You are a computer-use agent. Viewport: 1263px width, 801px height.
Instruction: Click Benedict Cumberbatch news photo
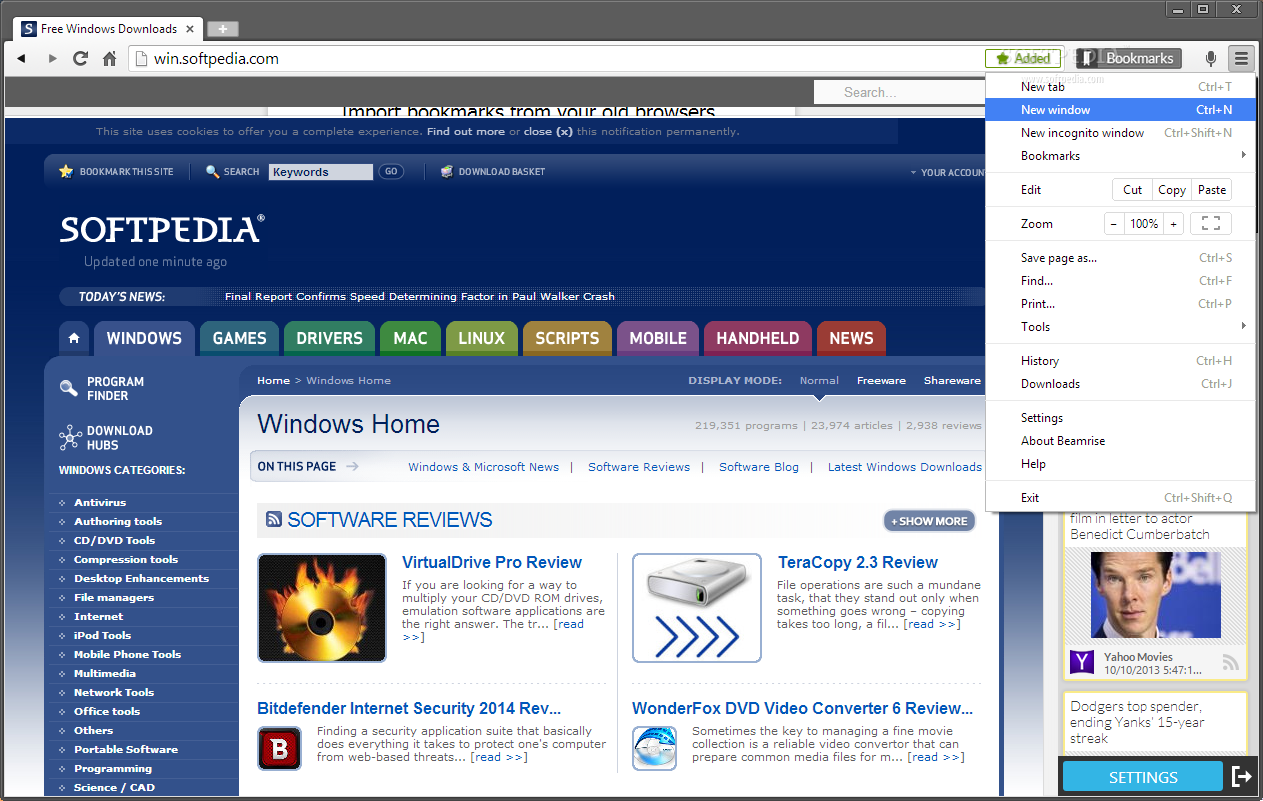[x=1156, y=594]
